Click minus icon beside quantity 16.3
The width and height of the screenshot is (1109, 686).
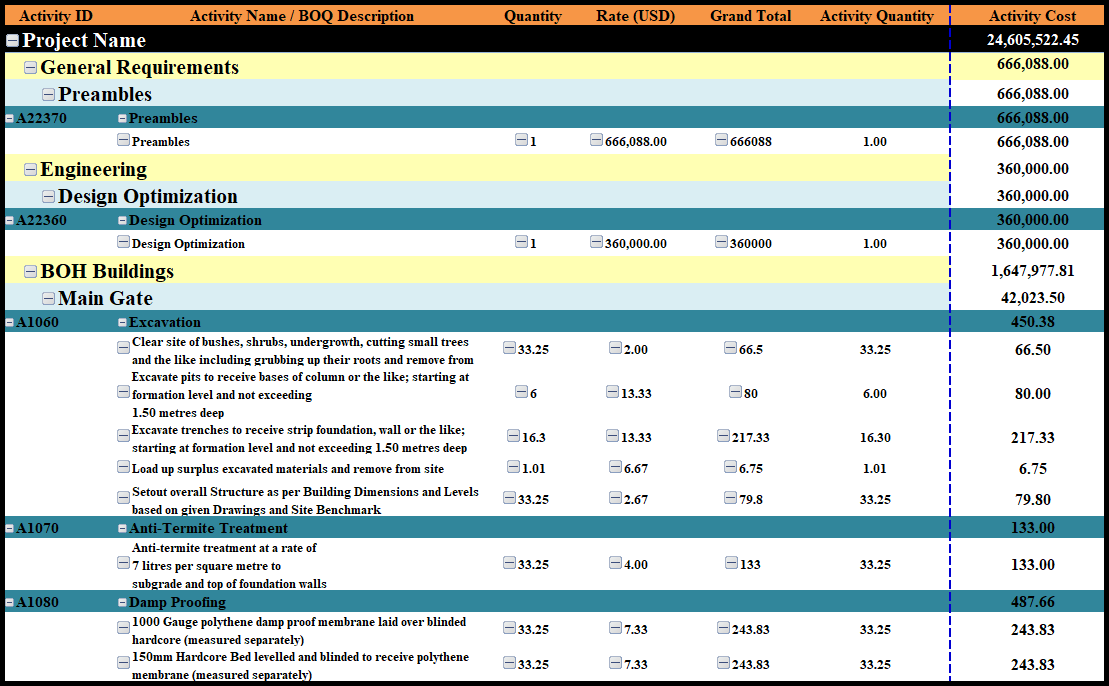(x=513, y=436)
